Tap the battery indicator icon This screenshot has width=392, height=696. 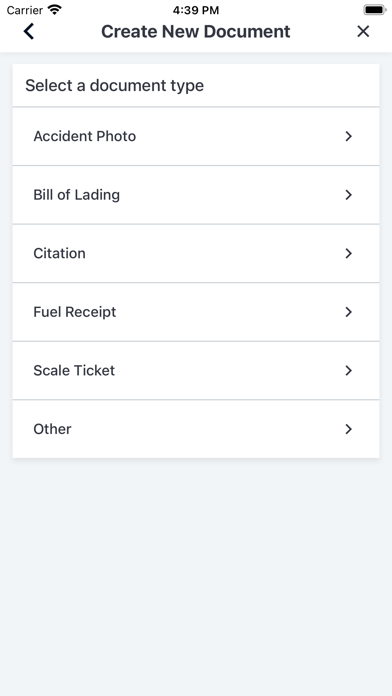[x=375, y=10]
